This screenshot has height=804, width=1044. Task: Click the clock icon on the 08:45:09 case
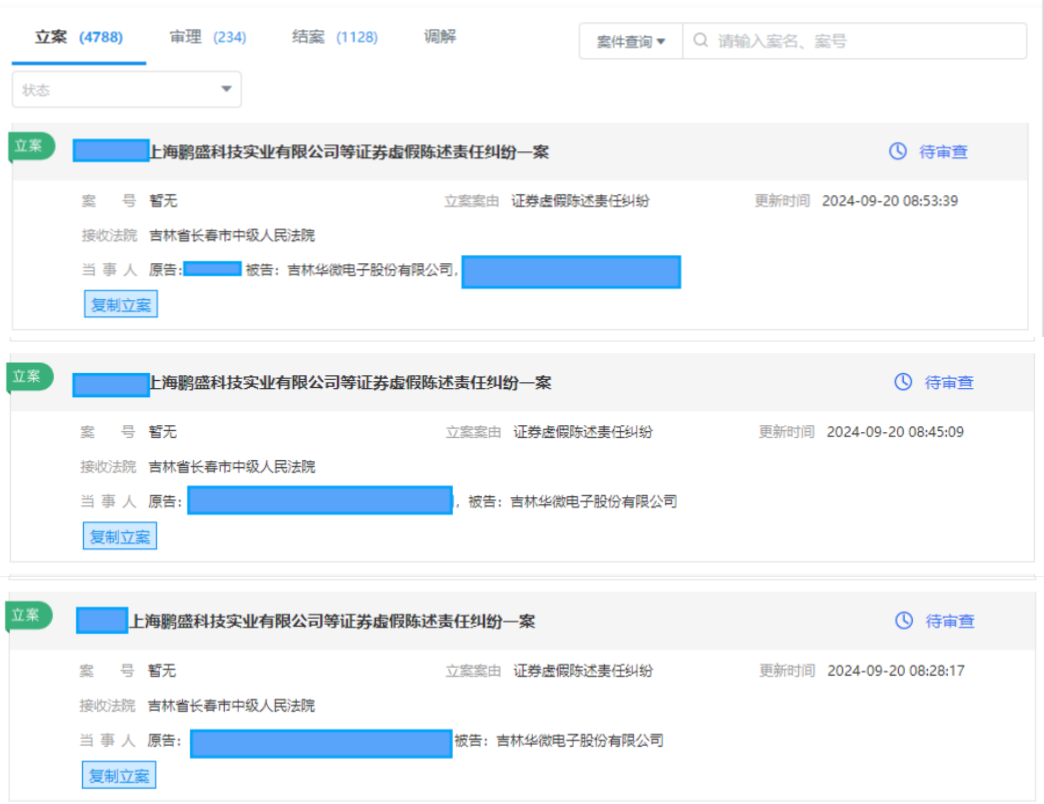pyautogui.click(x=903, y=382)
